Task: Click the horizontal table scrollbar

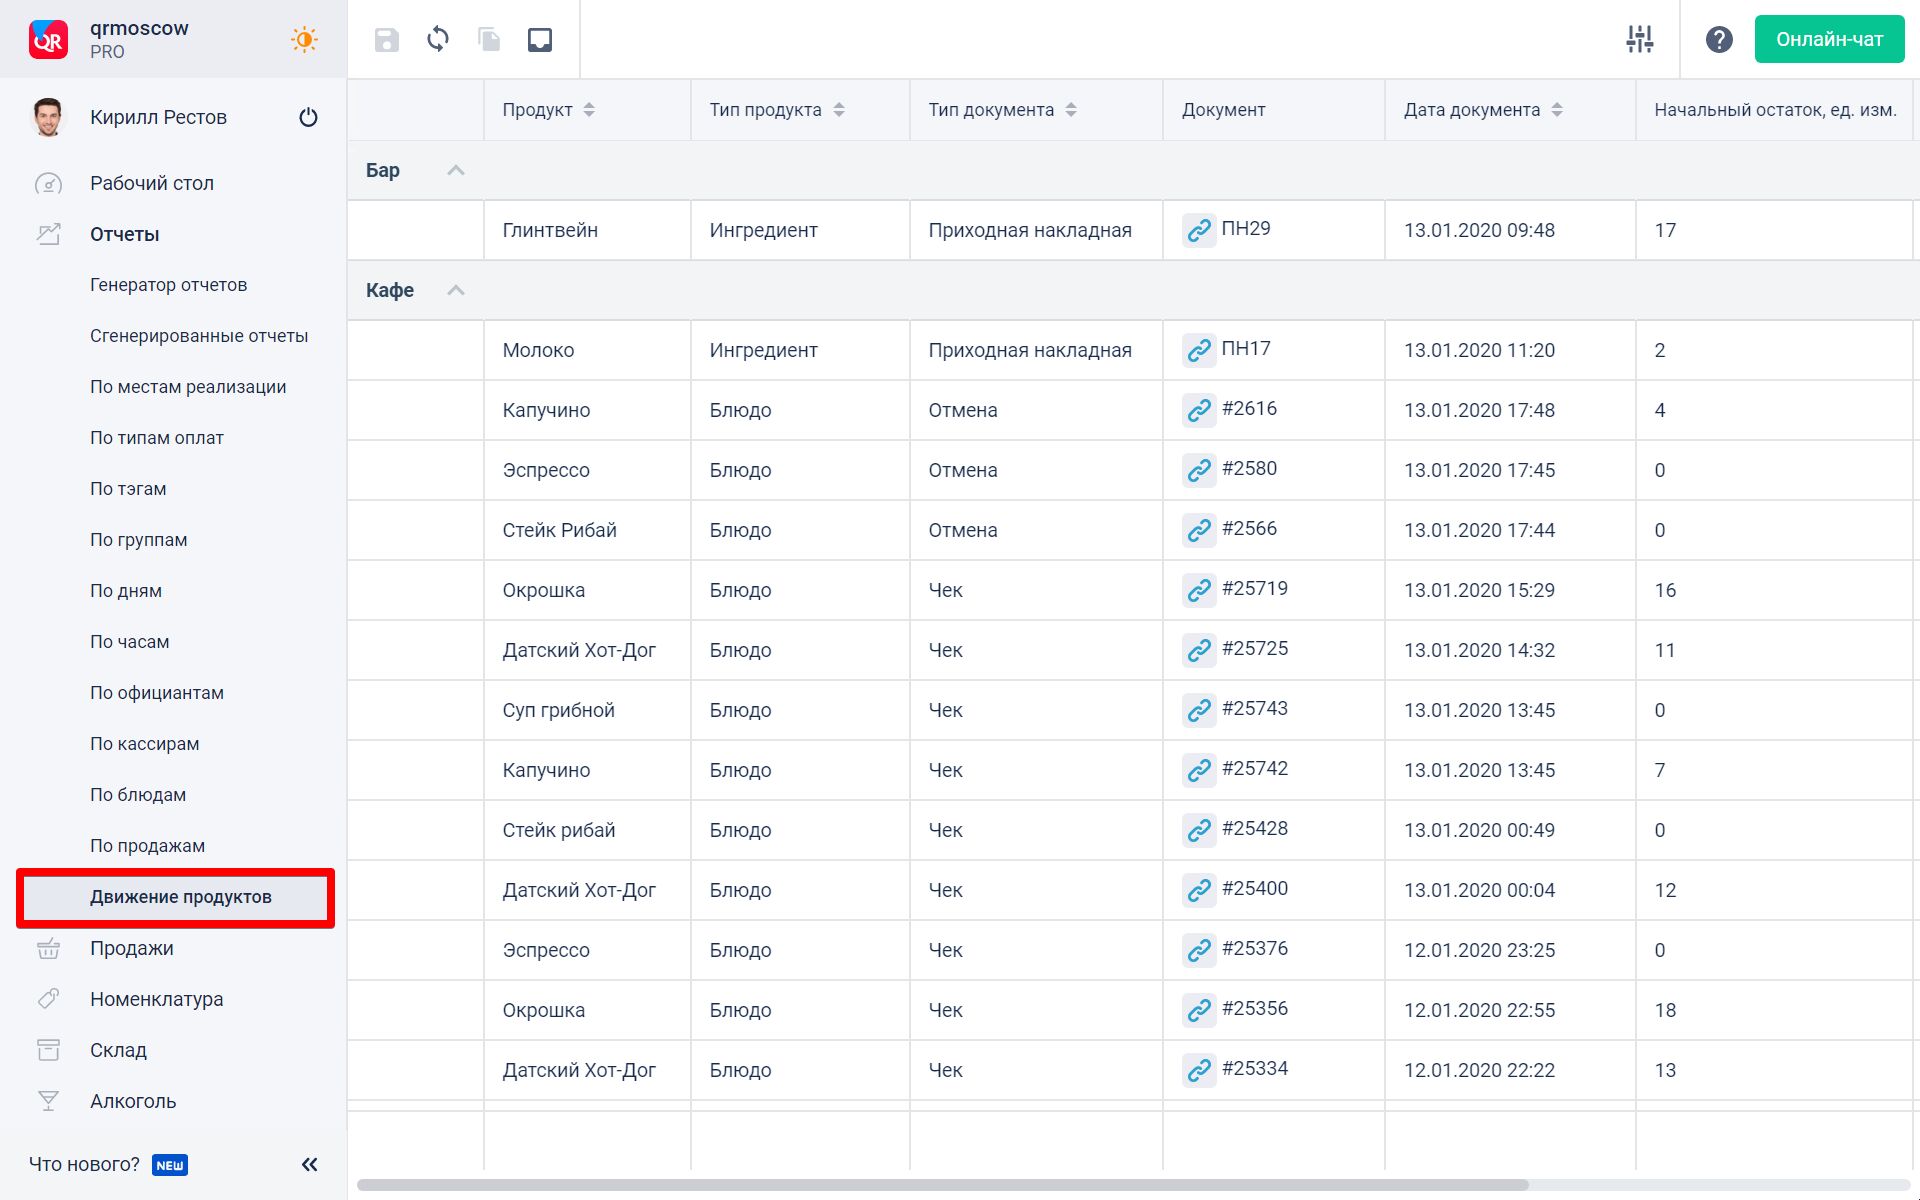Action: coord(943,1185)
